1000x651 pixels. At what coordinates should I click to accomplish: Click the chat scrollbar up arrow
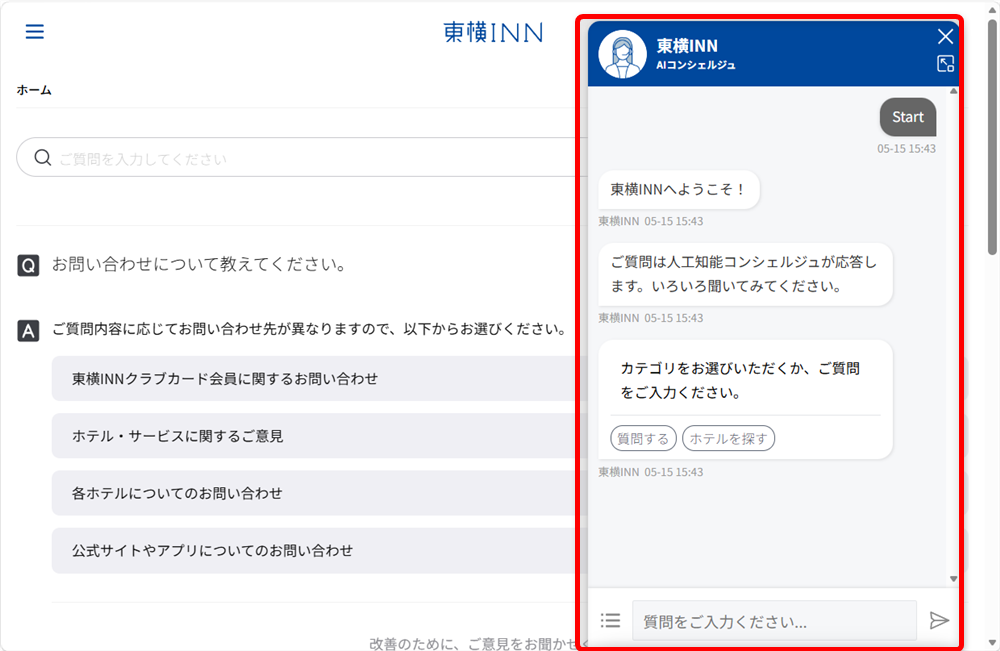(x=953, y=91)
